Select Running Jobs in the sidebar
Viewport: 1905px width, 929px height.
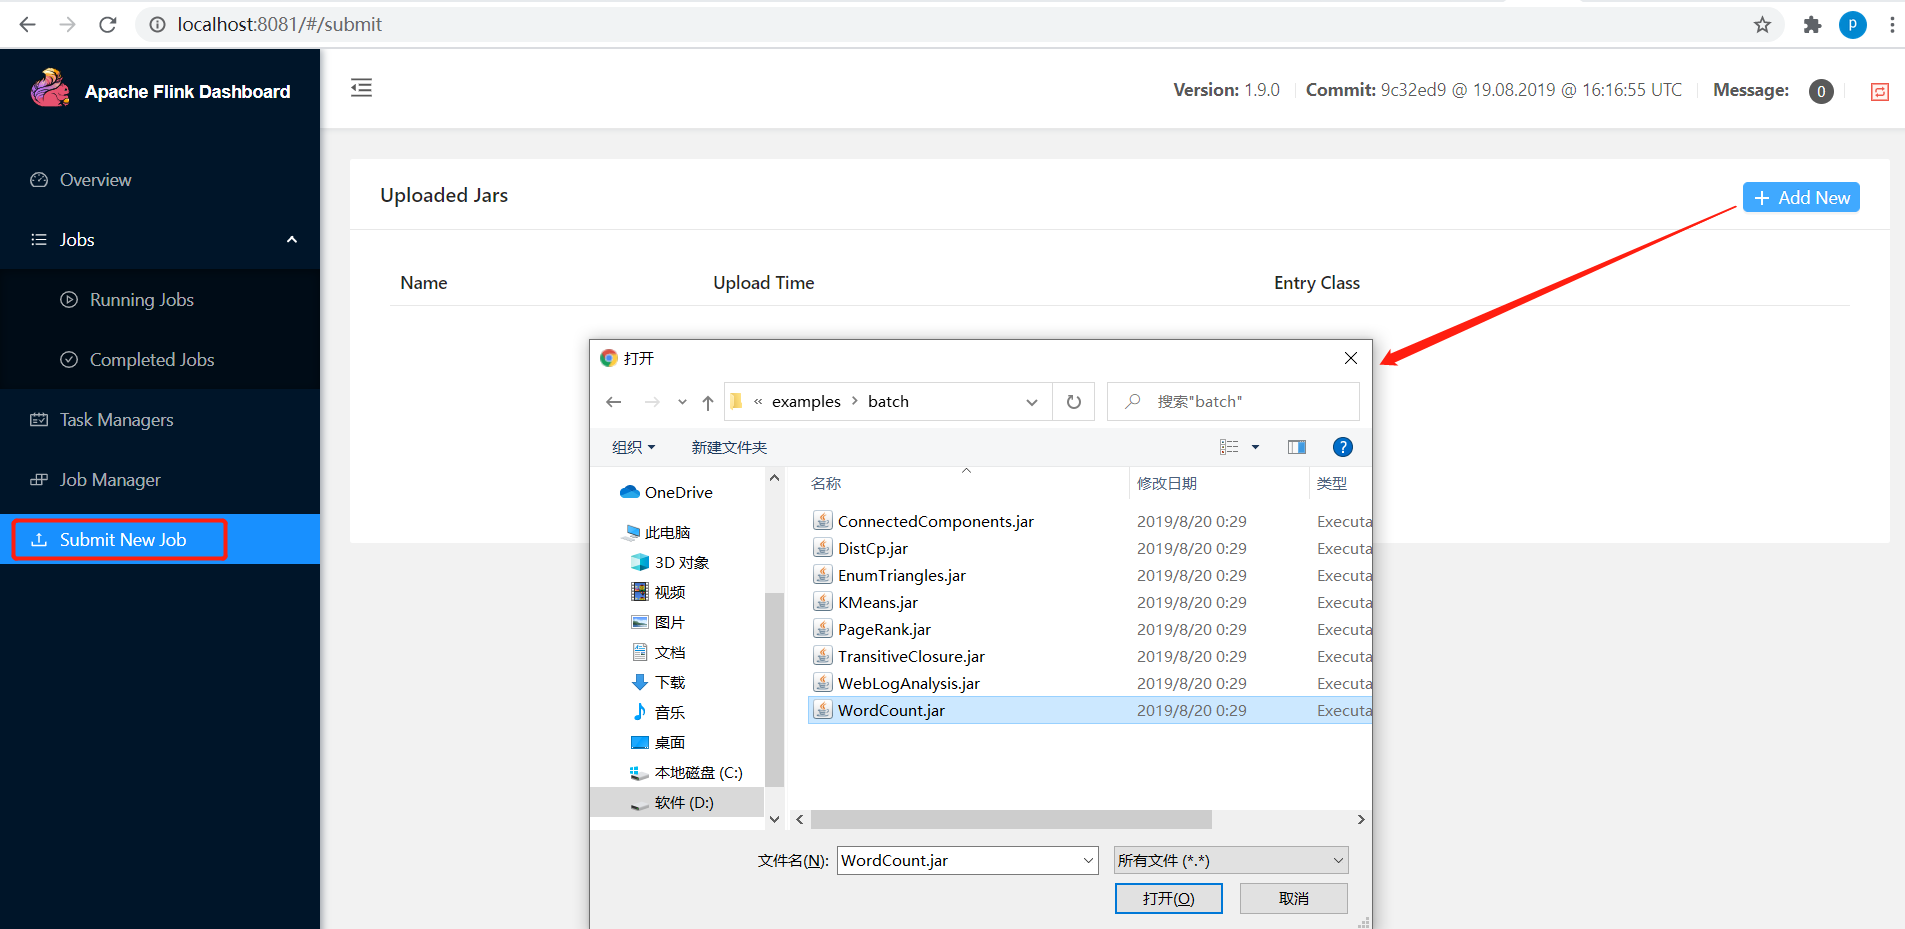(140, 299)
